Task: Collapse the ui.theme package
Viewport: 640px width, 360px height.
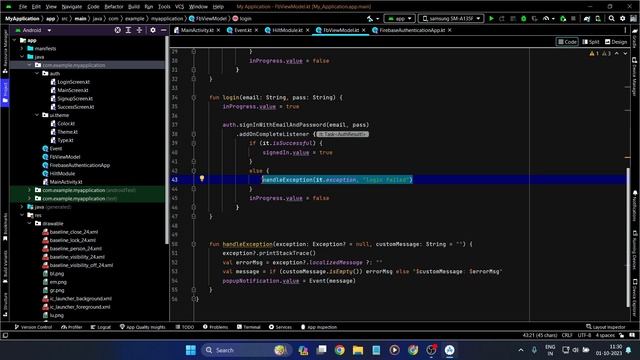Action: 37,115
